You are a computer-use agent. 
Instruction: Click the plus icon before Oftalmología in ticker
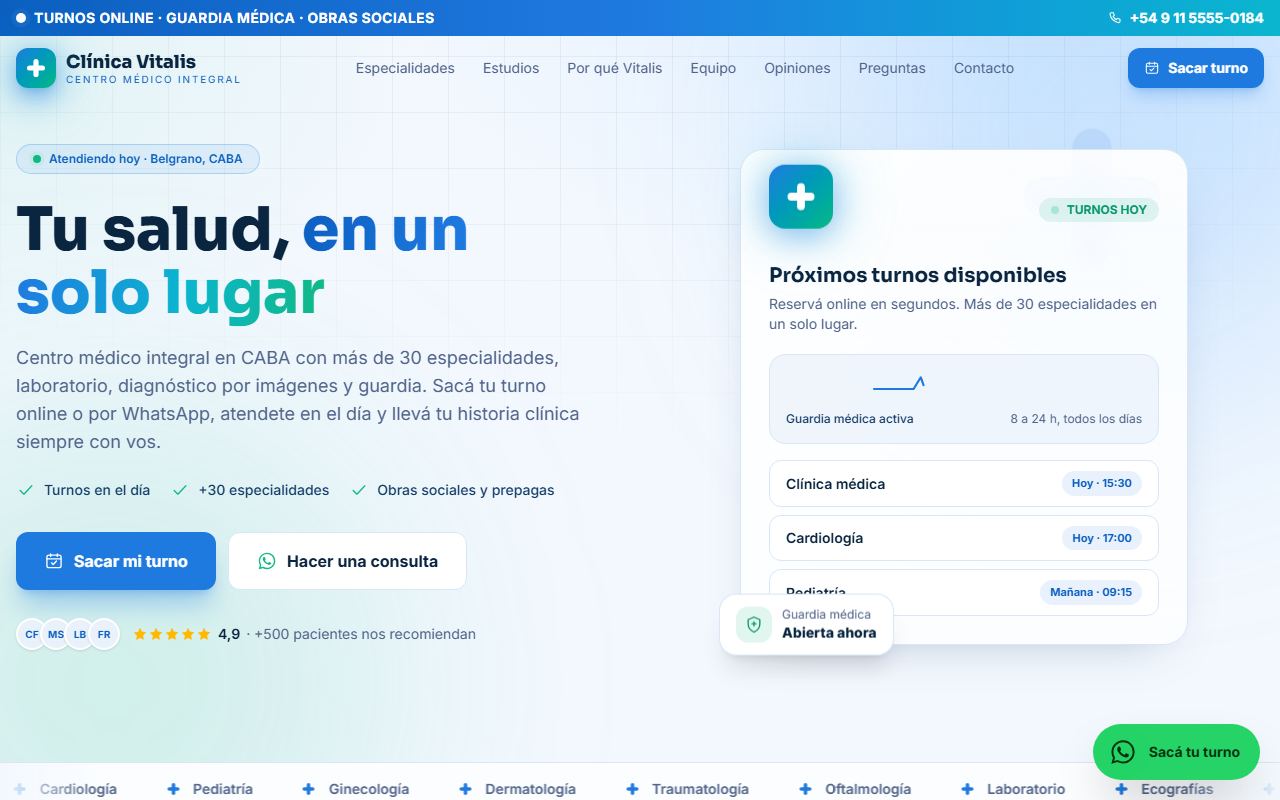(805, 789)
